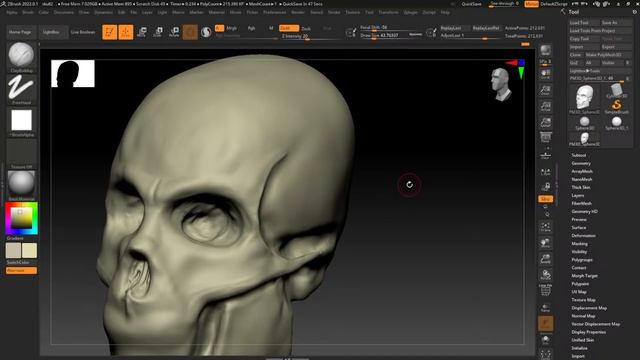The image size is (640, 360).
Task: Open the Zplugin menu
Action: (411, 13)
